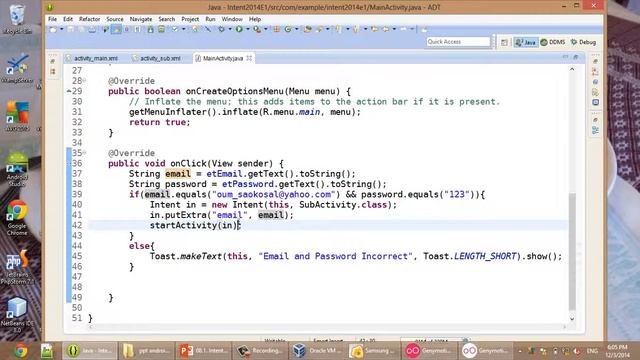Click the New file toolbar icon

pyautogui.click(x=53, y=29)
